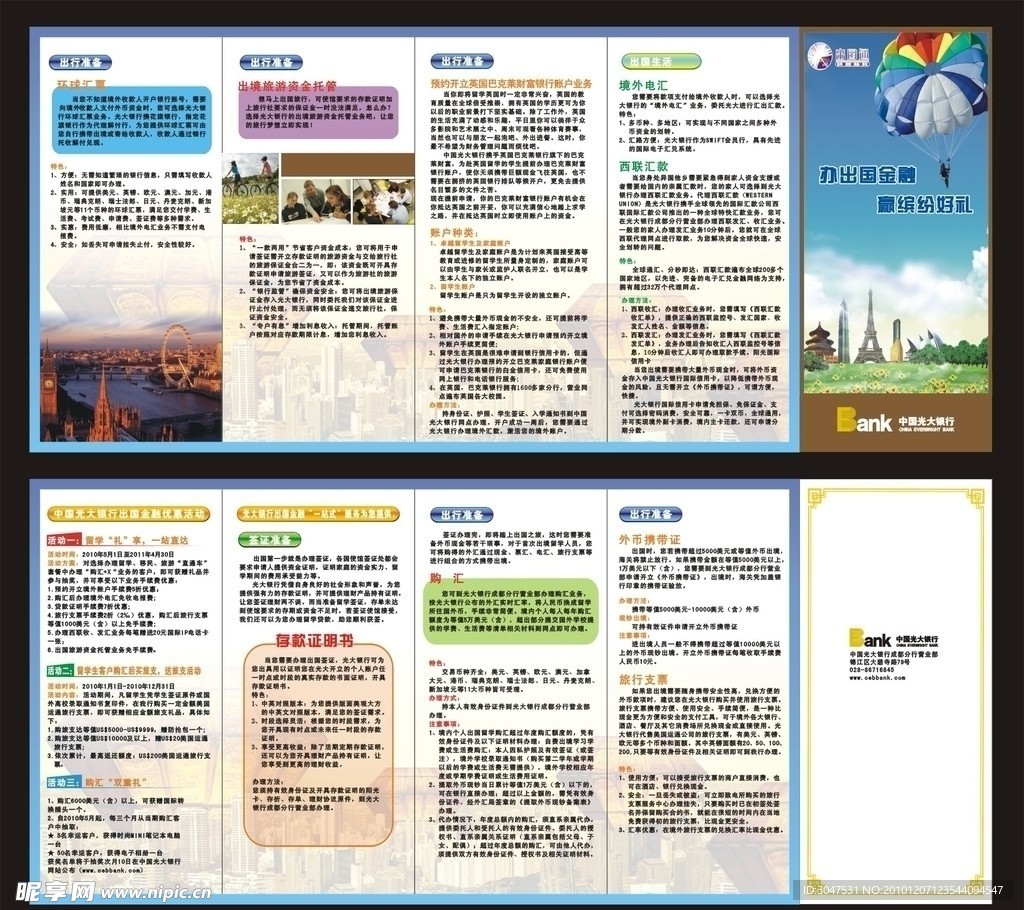Click the Eiffel Tower illustration
The height and width of the screenshot is (910, 1024).
869,327
